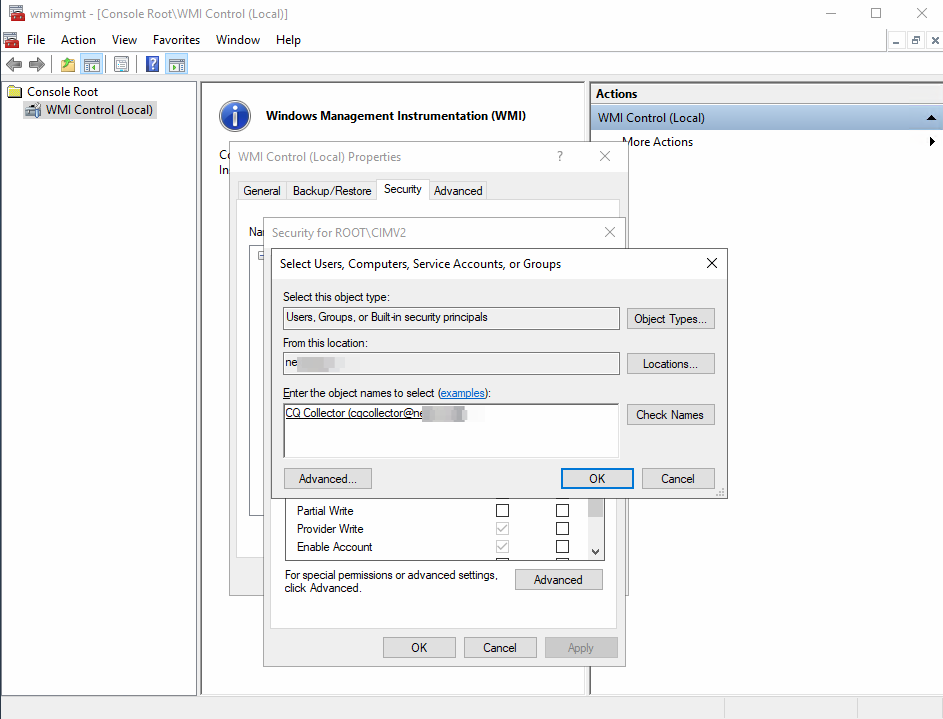Click the WMI Control icon in the console tree
The height and width of the screenshot is (719, 943).
(34, 110)
